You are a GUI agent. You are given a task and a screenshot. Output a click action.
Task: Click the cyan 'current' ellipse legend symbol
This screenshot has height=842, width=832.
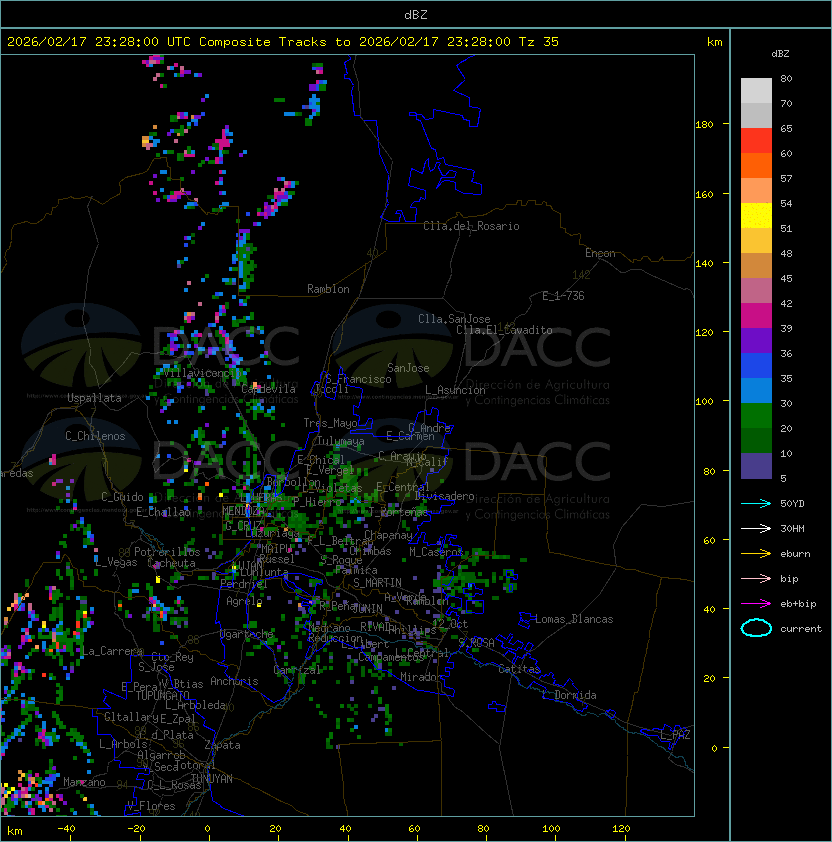click(x=756, y=628)
